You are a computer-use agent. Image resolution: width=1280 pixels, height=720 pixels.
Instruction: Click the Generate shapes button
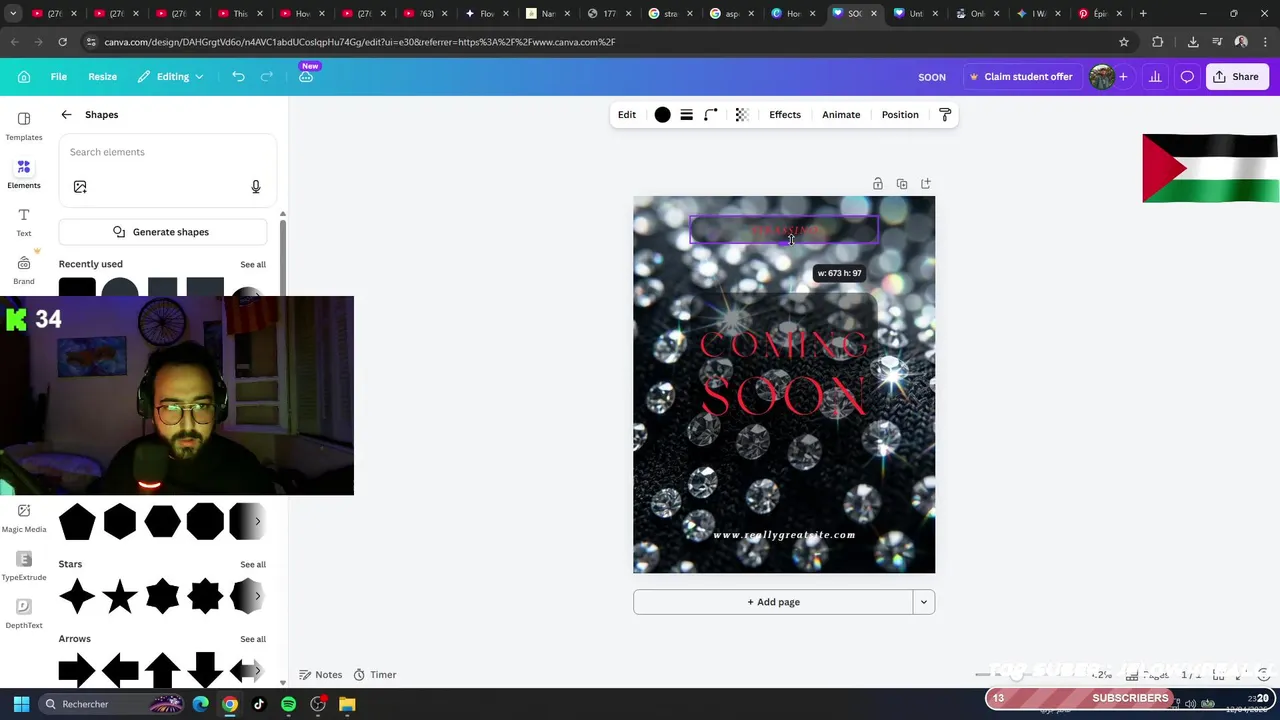[x=162, y=232]
